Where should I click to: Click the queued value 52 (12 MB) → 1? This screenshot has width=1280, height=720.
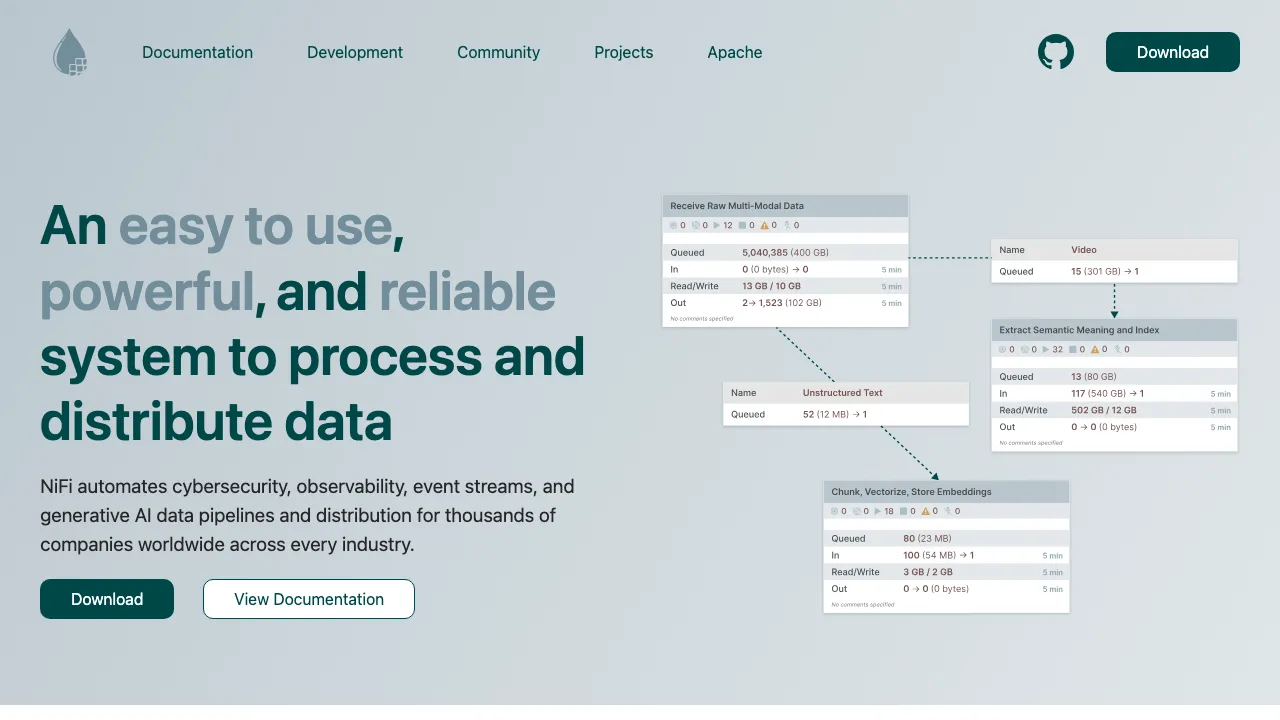click(835, 414)
